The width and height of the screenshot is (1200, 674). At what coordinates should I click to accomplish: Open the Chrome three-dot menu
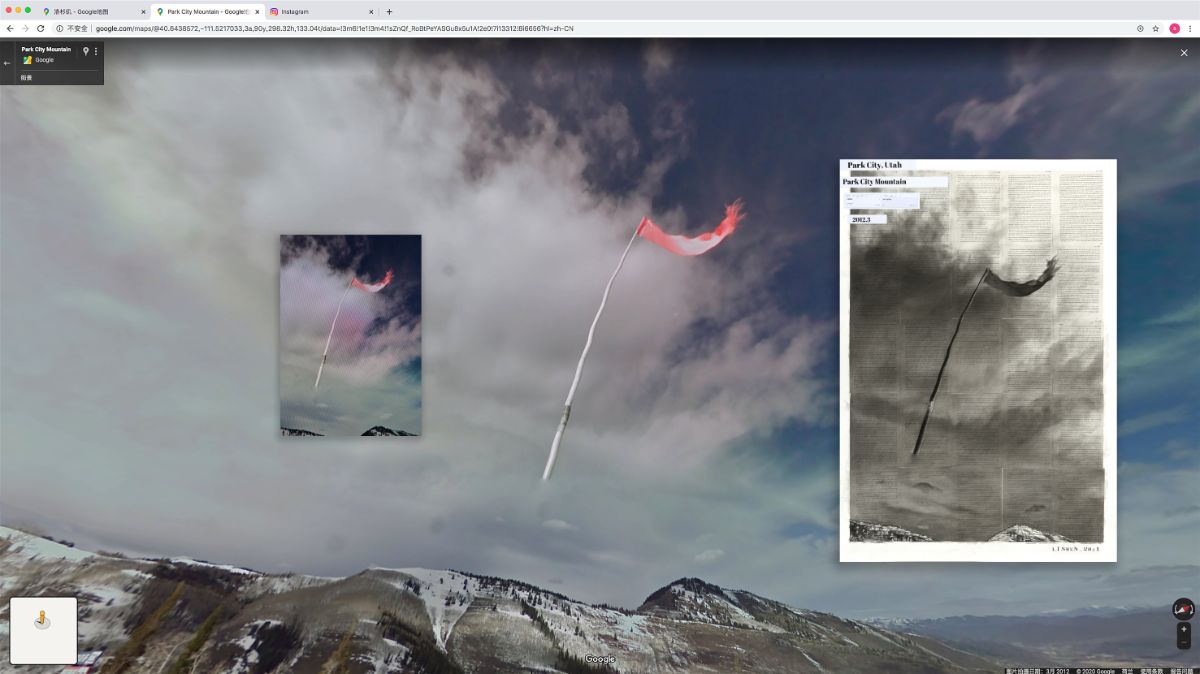pyautogui.click(x=1189, y=28)
